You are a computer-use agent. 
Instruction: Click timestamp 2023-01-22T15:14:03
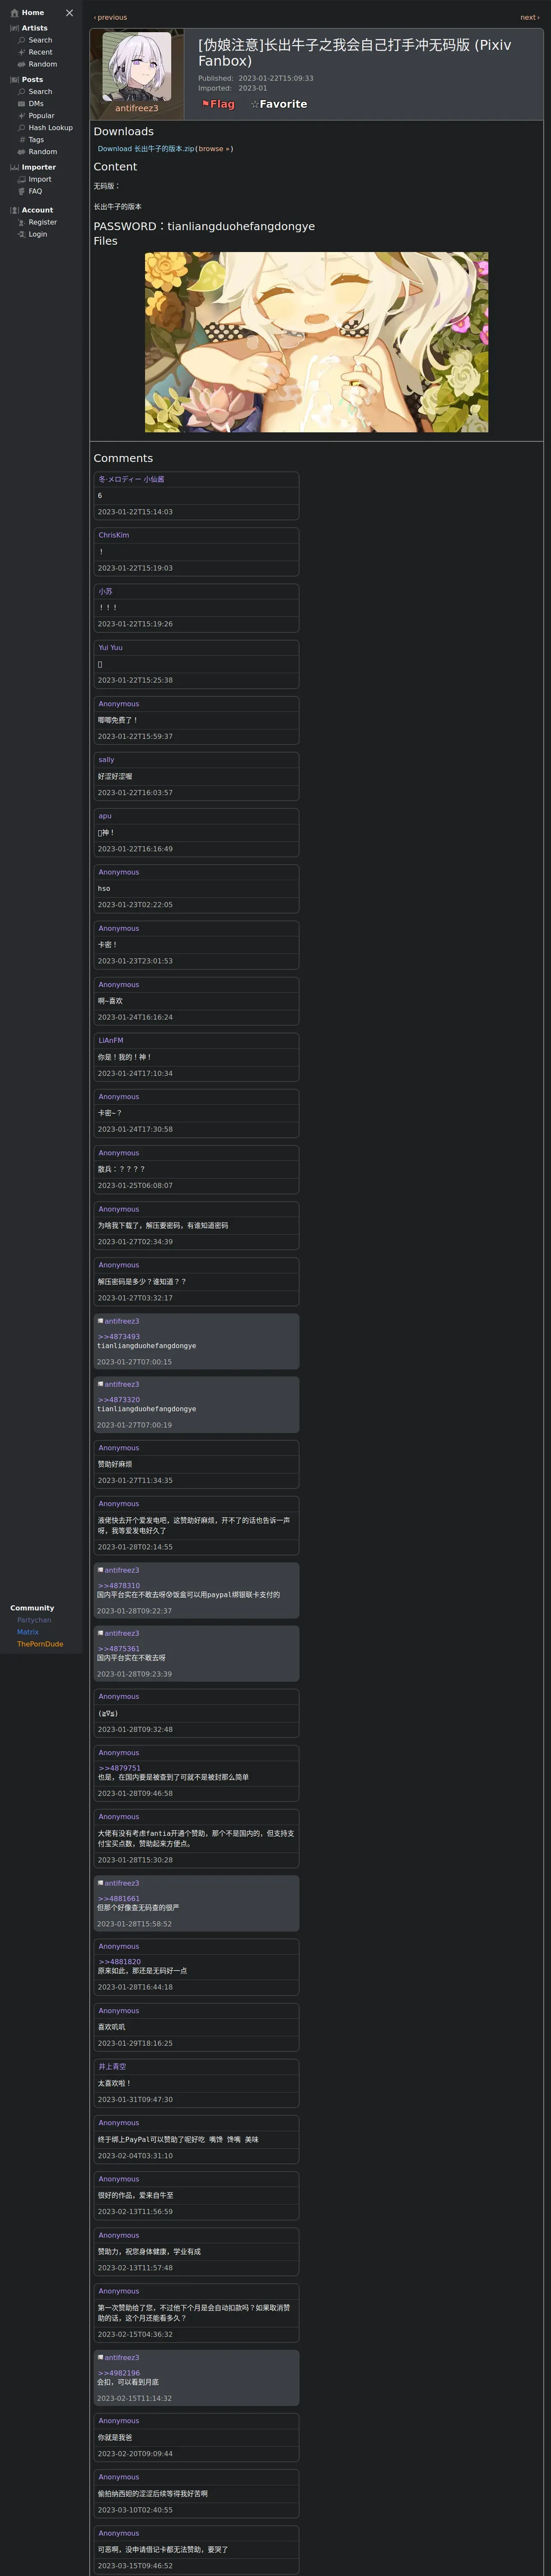pyautogui.click(x=135, y=512)
